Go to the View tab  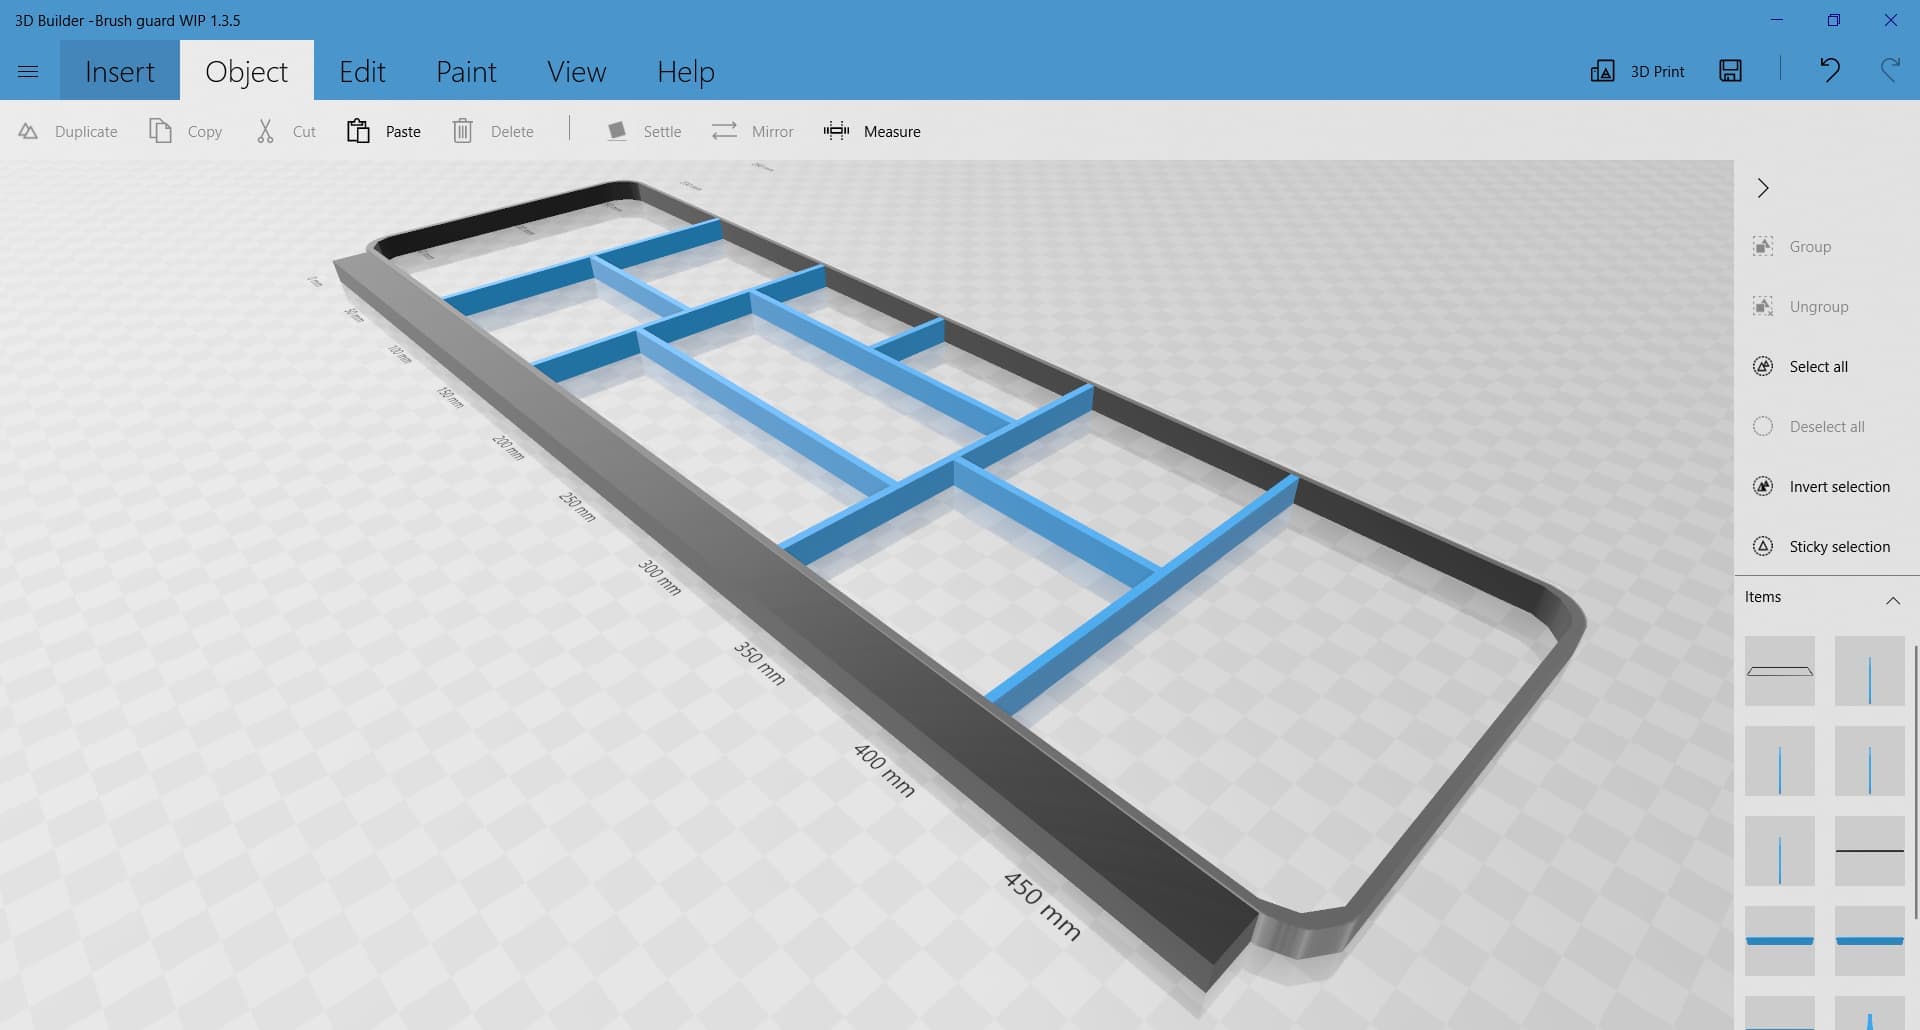(x=576, y=72)
